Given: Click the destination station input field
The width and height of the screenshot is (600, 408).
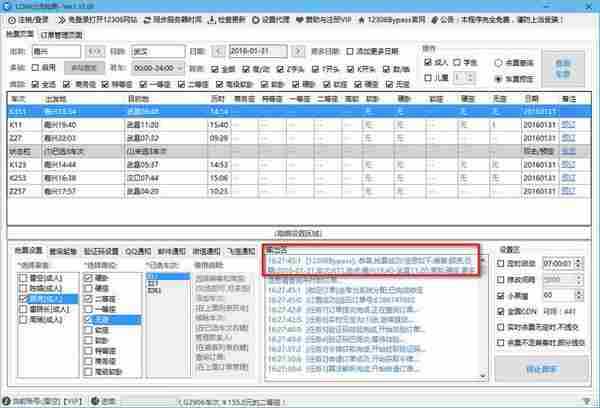Looking at the screenshot, I should coord(158,51).
